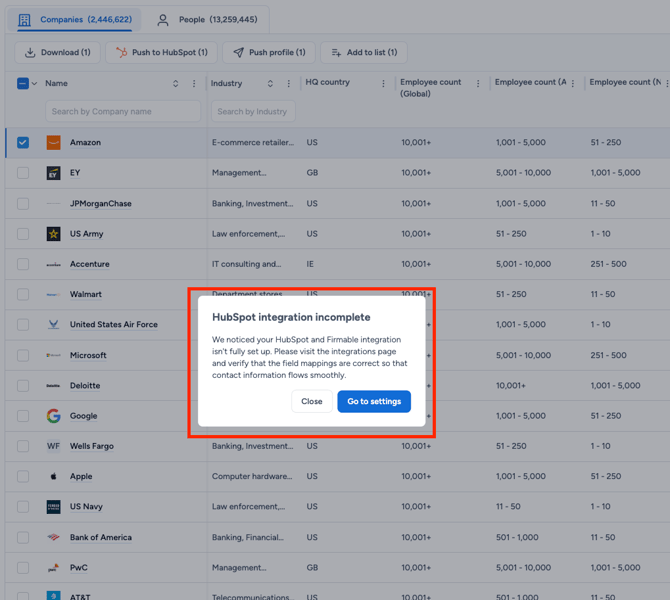
Task: Open selection dropdown arrow beside header checkbox
Action: pyautogui.click(x=35, y=83)
